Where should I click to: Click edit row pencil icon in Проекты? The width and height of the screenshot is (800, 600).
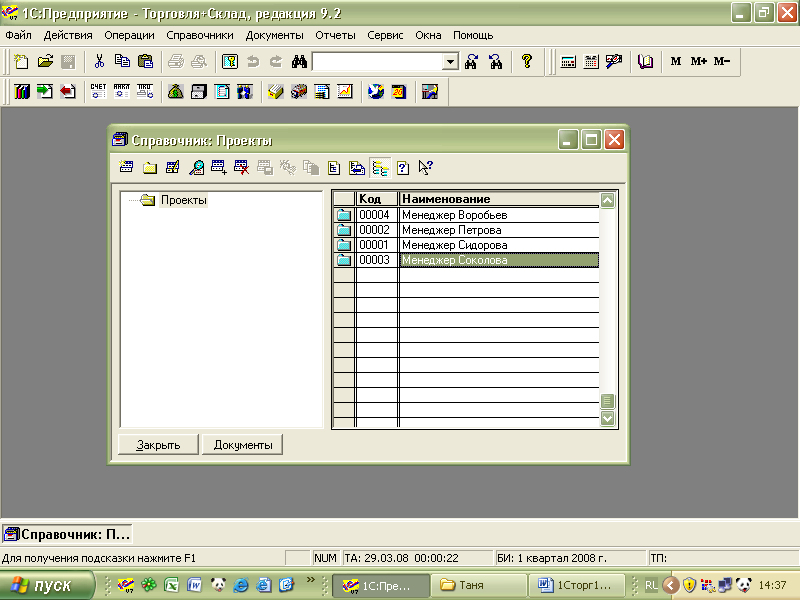(172, 167)
